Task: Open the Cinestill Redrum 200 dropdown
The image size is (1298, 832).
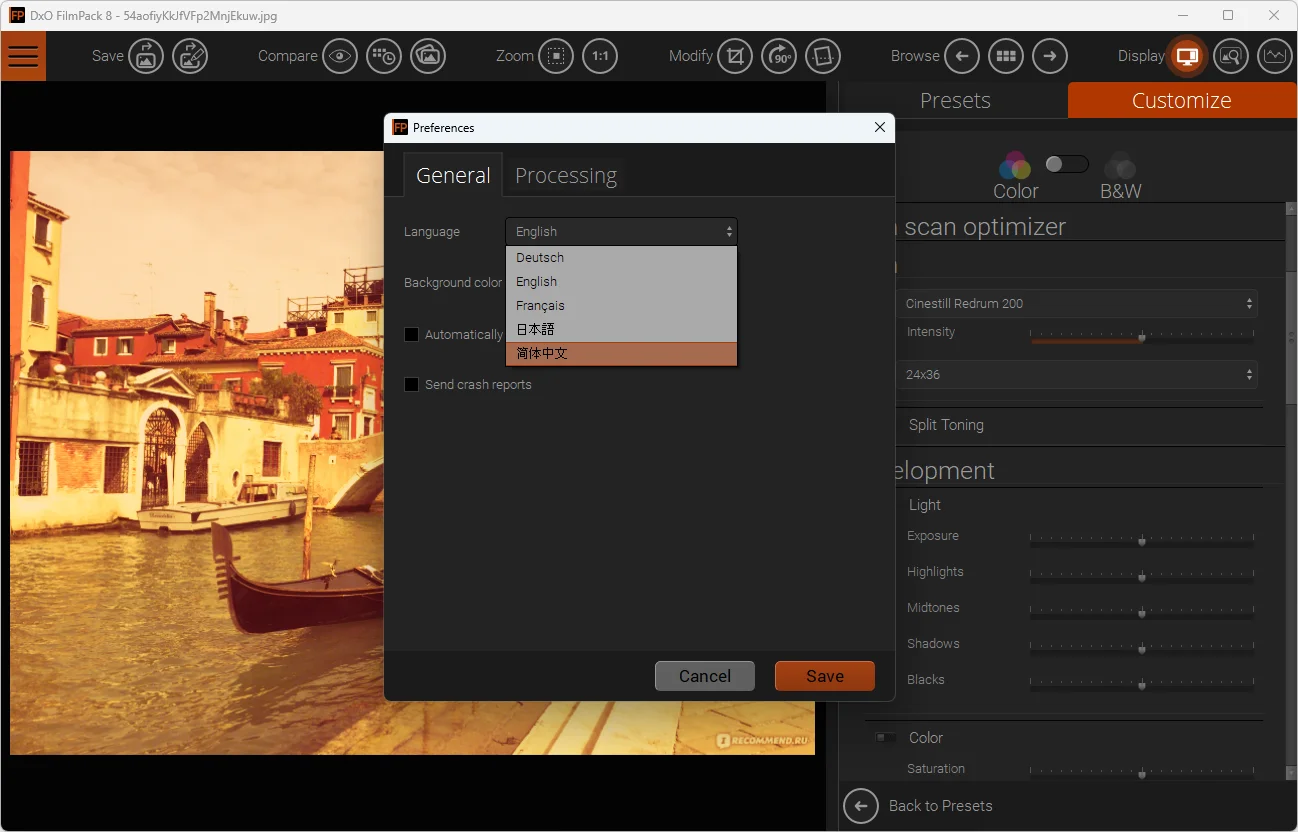Action: [x=1076, y=303]
